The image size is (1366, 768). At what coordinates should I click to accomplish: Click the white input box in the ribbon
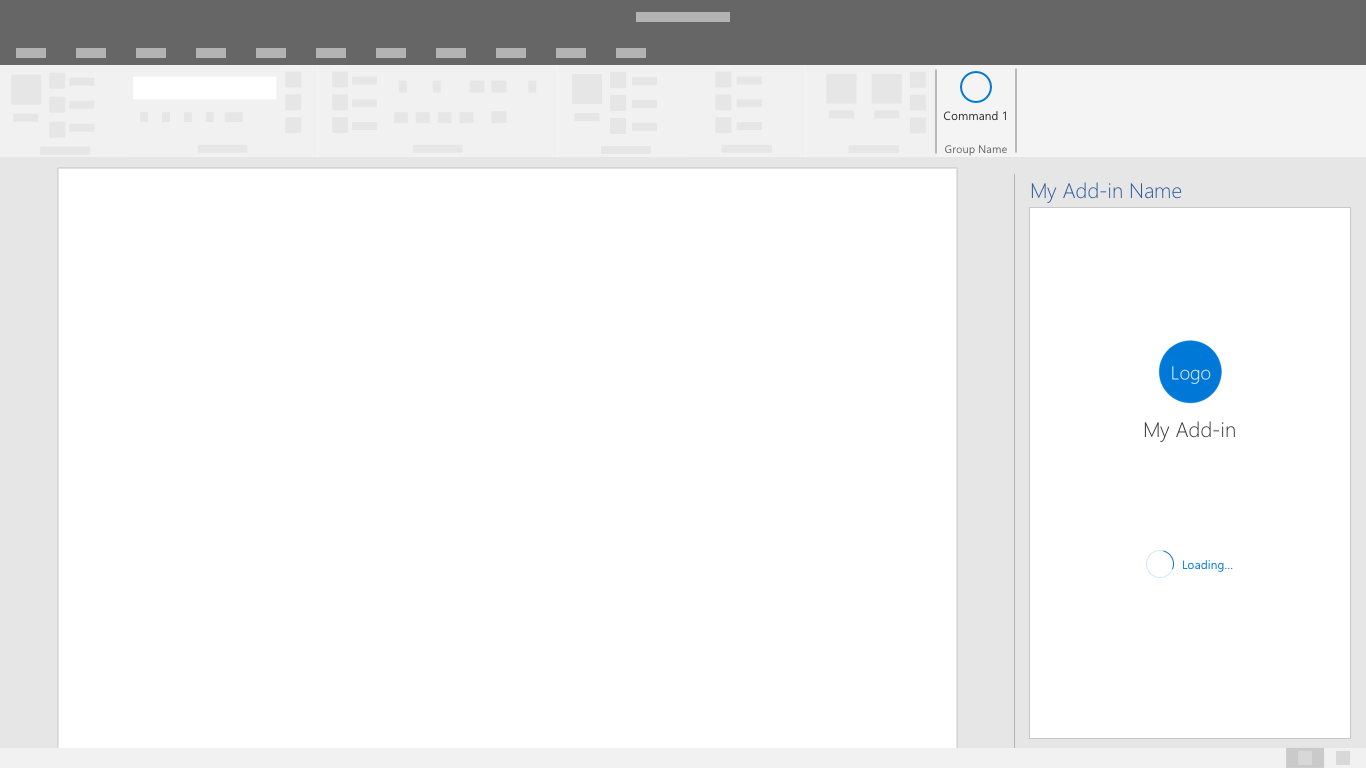pyautogui.click(x=205, y=88)
